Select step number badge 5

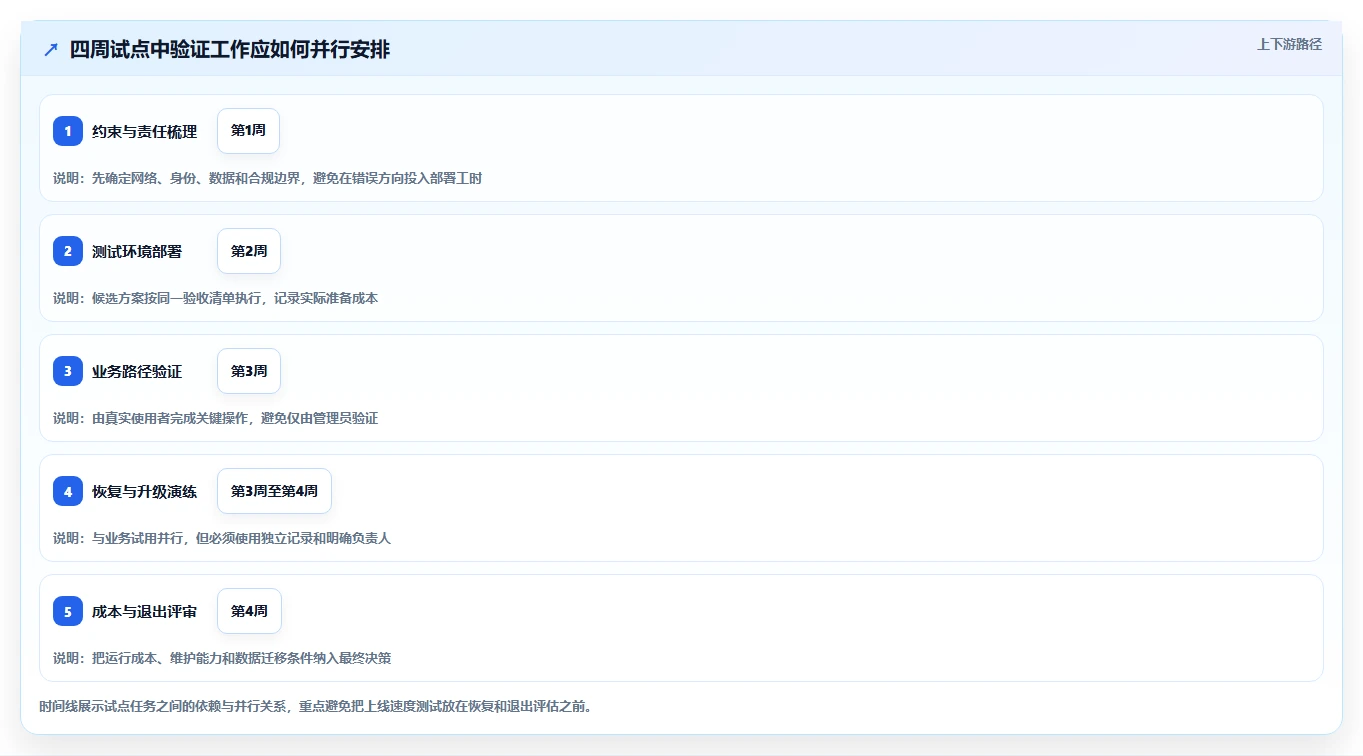68,611
